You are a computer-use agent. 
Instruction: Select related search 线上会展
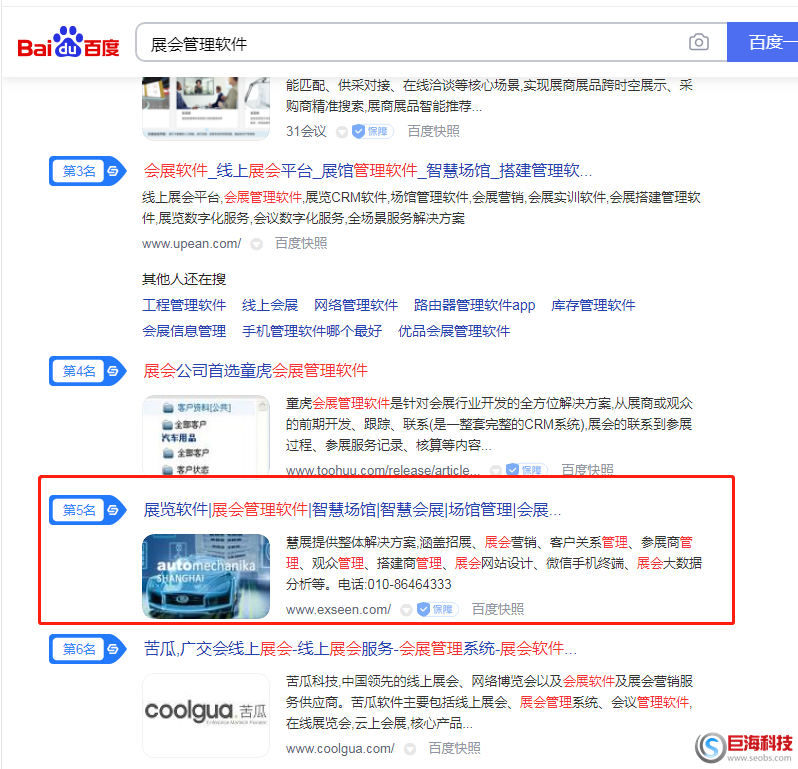click(x=270, y=305)
